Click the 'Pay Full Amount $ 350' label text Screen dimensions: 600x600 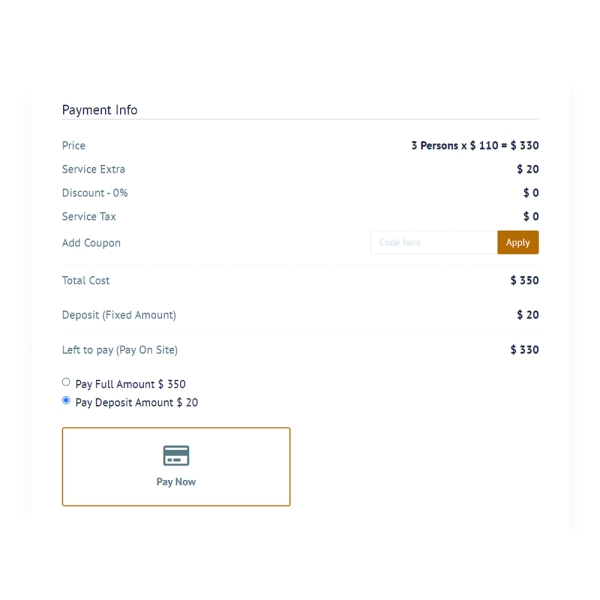pyautogui.click(x=130, y=384)
